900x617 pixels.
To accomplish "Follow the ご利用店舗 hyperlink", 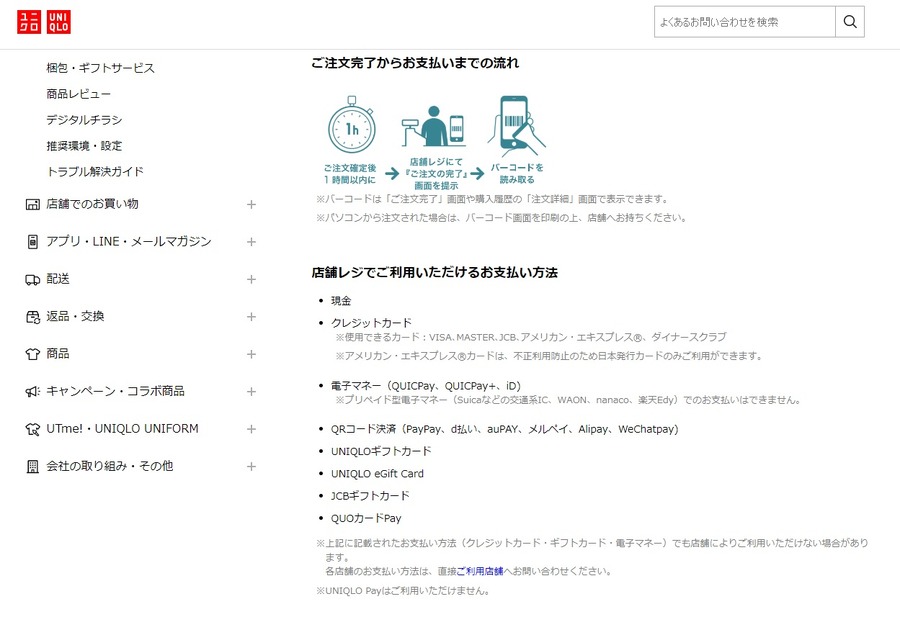I will click(480, 571).
